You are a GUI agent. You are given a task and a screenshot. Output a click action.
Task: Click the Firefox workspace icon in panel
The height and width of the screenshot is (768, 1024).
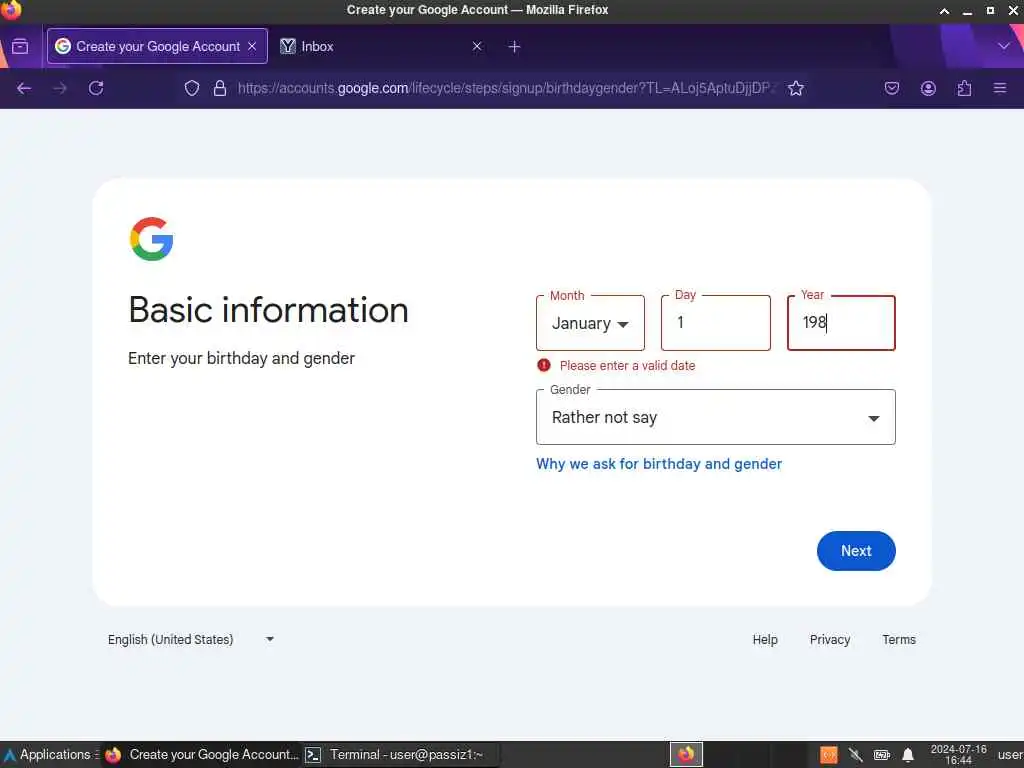click(x=686, y=754)
